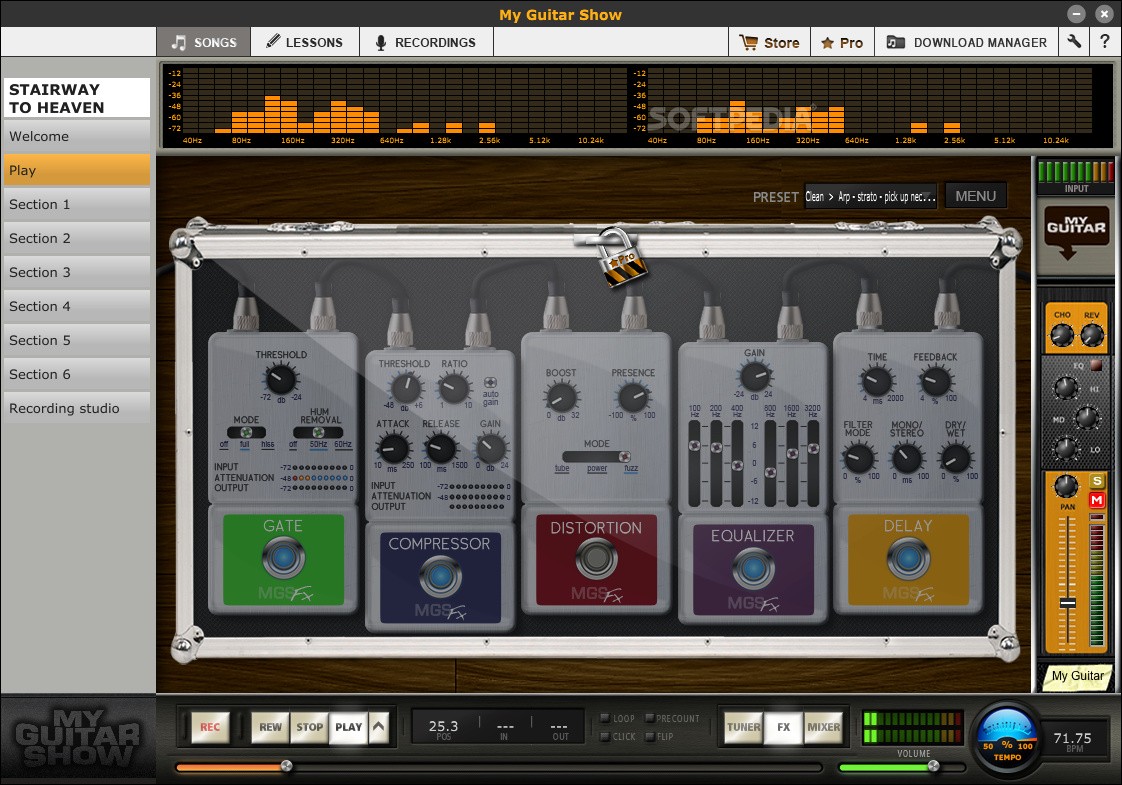Image resolution: width=1122 pixels, height=785 pixels.
Task: Click the REW rewind button
Action: pyautogui.click(x=270, y=727)
